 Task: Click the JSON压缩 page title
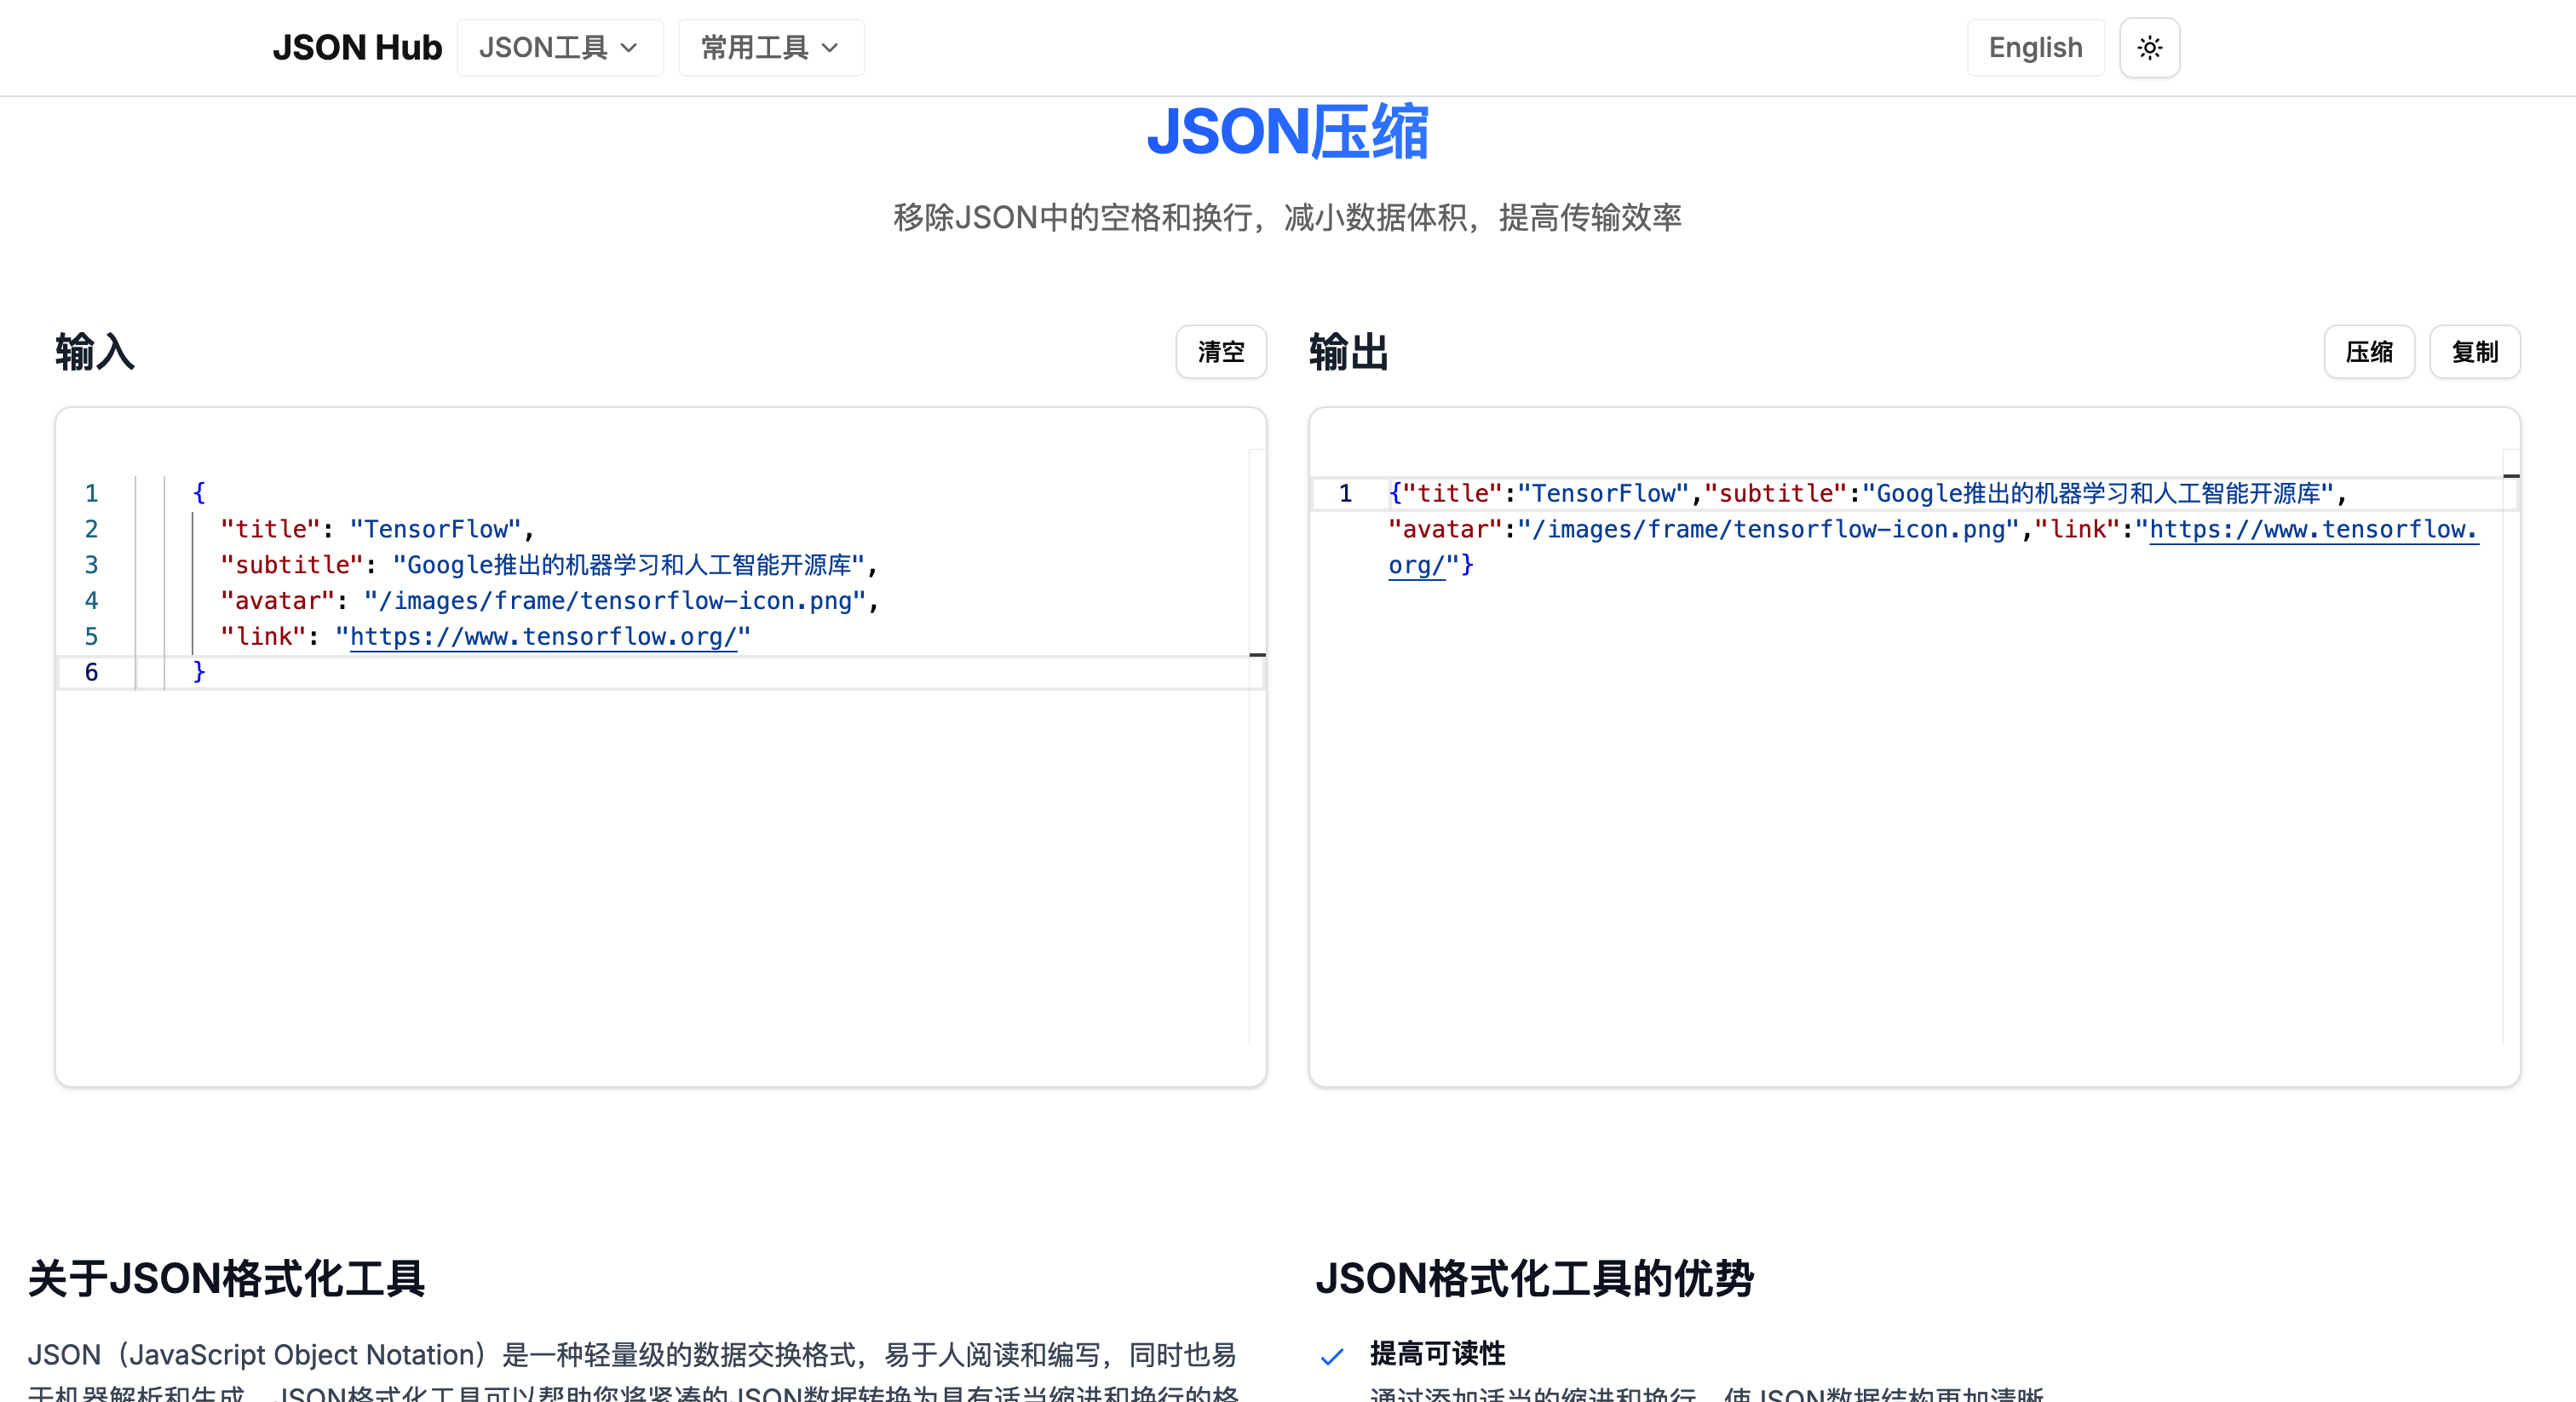pyautogui.click(x=1287, y=131)
